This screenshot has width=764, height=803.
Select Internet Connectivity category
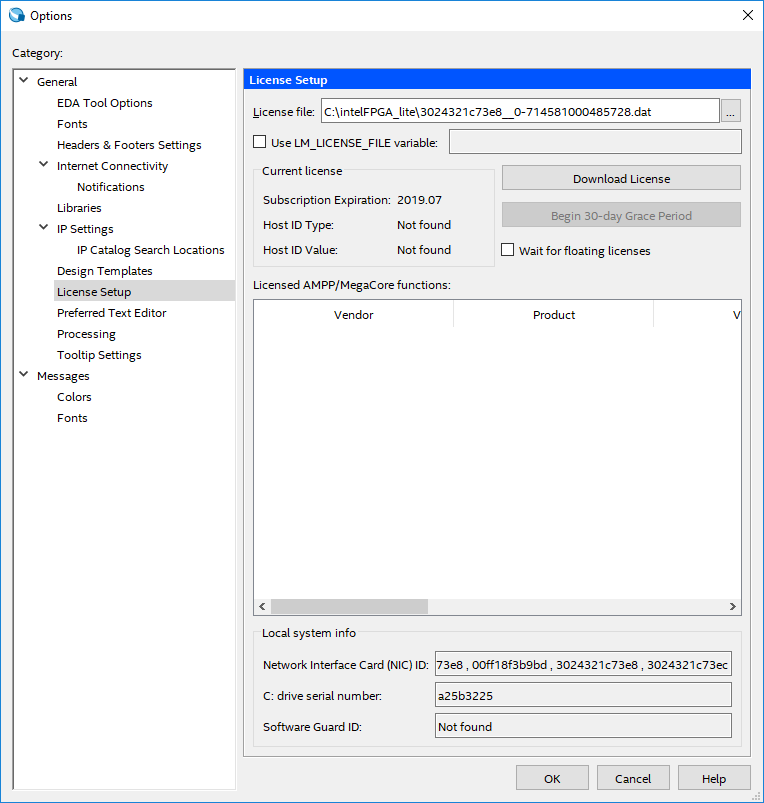(x=112, y=166)
